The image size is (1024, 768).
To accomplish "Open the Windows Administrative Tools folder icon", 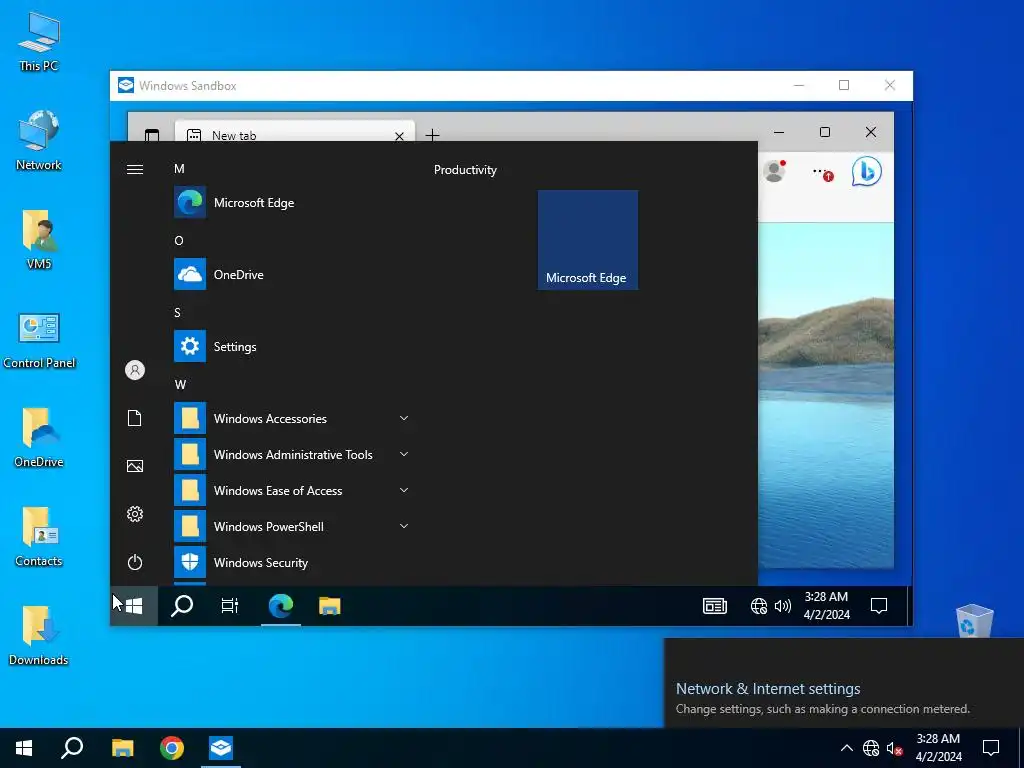I will coord(190,454).
